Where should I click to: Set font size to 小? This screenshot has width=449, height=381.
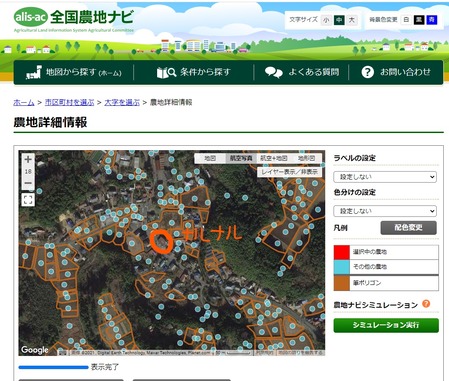[326, 20]
